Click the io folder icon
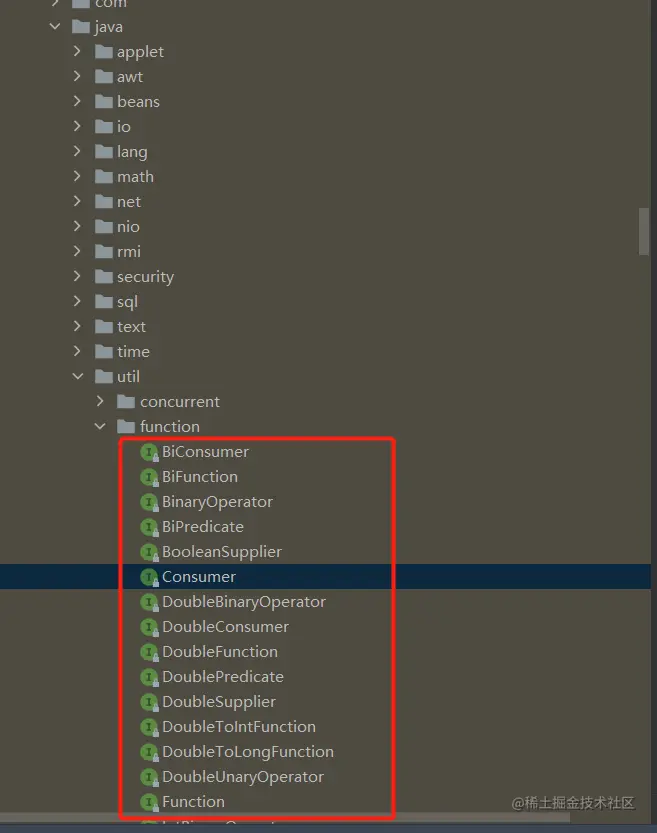The height and width of the screenshot is (833, 657). (x=104, y=126)
